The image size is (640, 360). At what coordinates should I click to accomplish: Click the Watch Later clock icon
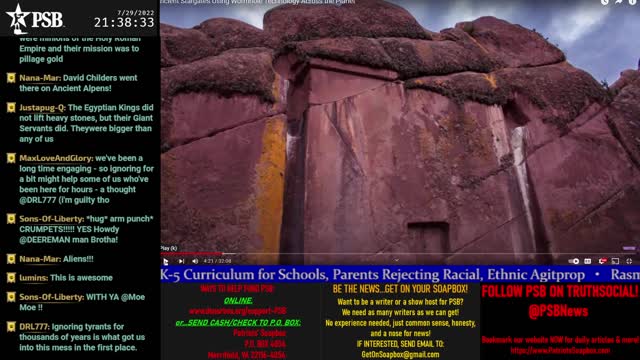(x=604, y=2)
